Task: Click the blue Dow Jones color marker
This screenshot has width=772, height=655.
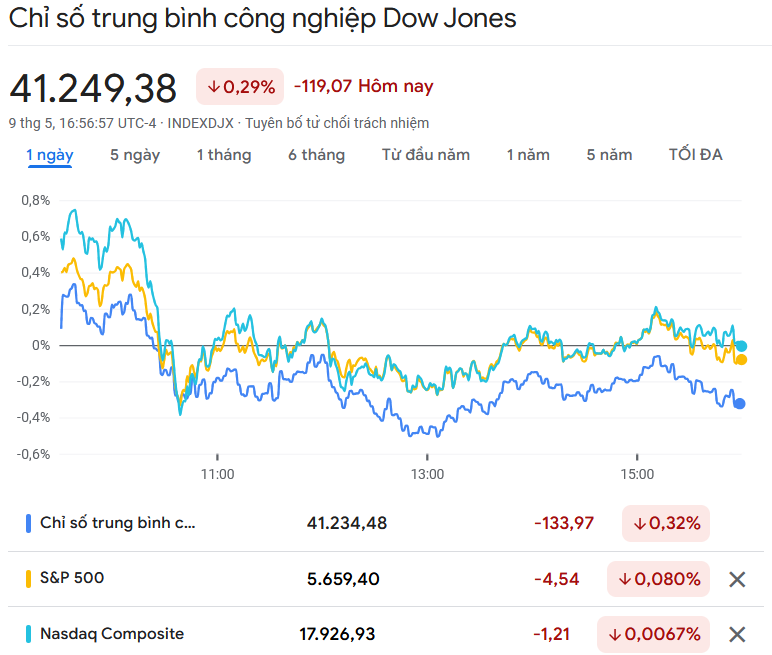Action: (x=29, y=523)
